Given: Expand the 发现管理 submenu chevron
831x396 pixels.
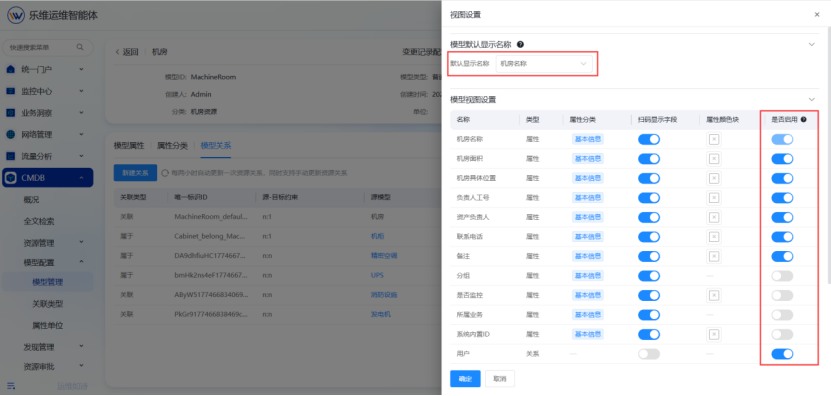Looking at the screenshot, I should (82, 346).
